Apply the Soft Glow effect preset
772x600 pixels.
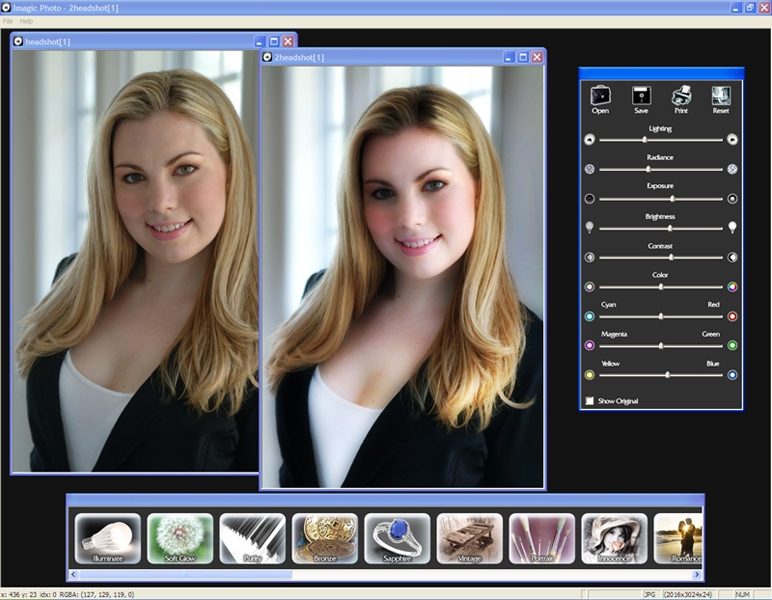pyautogui.click(x=180, y=539)
